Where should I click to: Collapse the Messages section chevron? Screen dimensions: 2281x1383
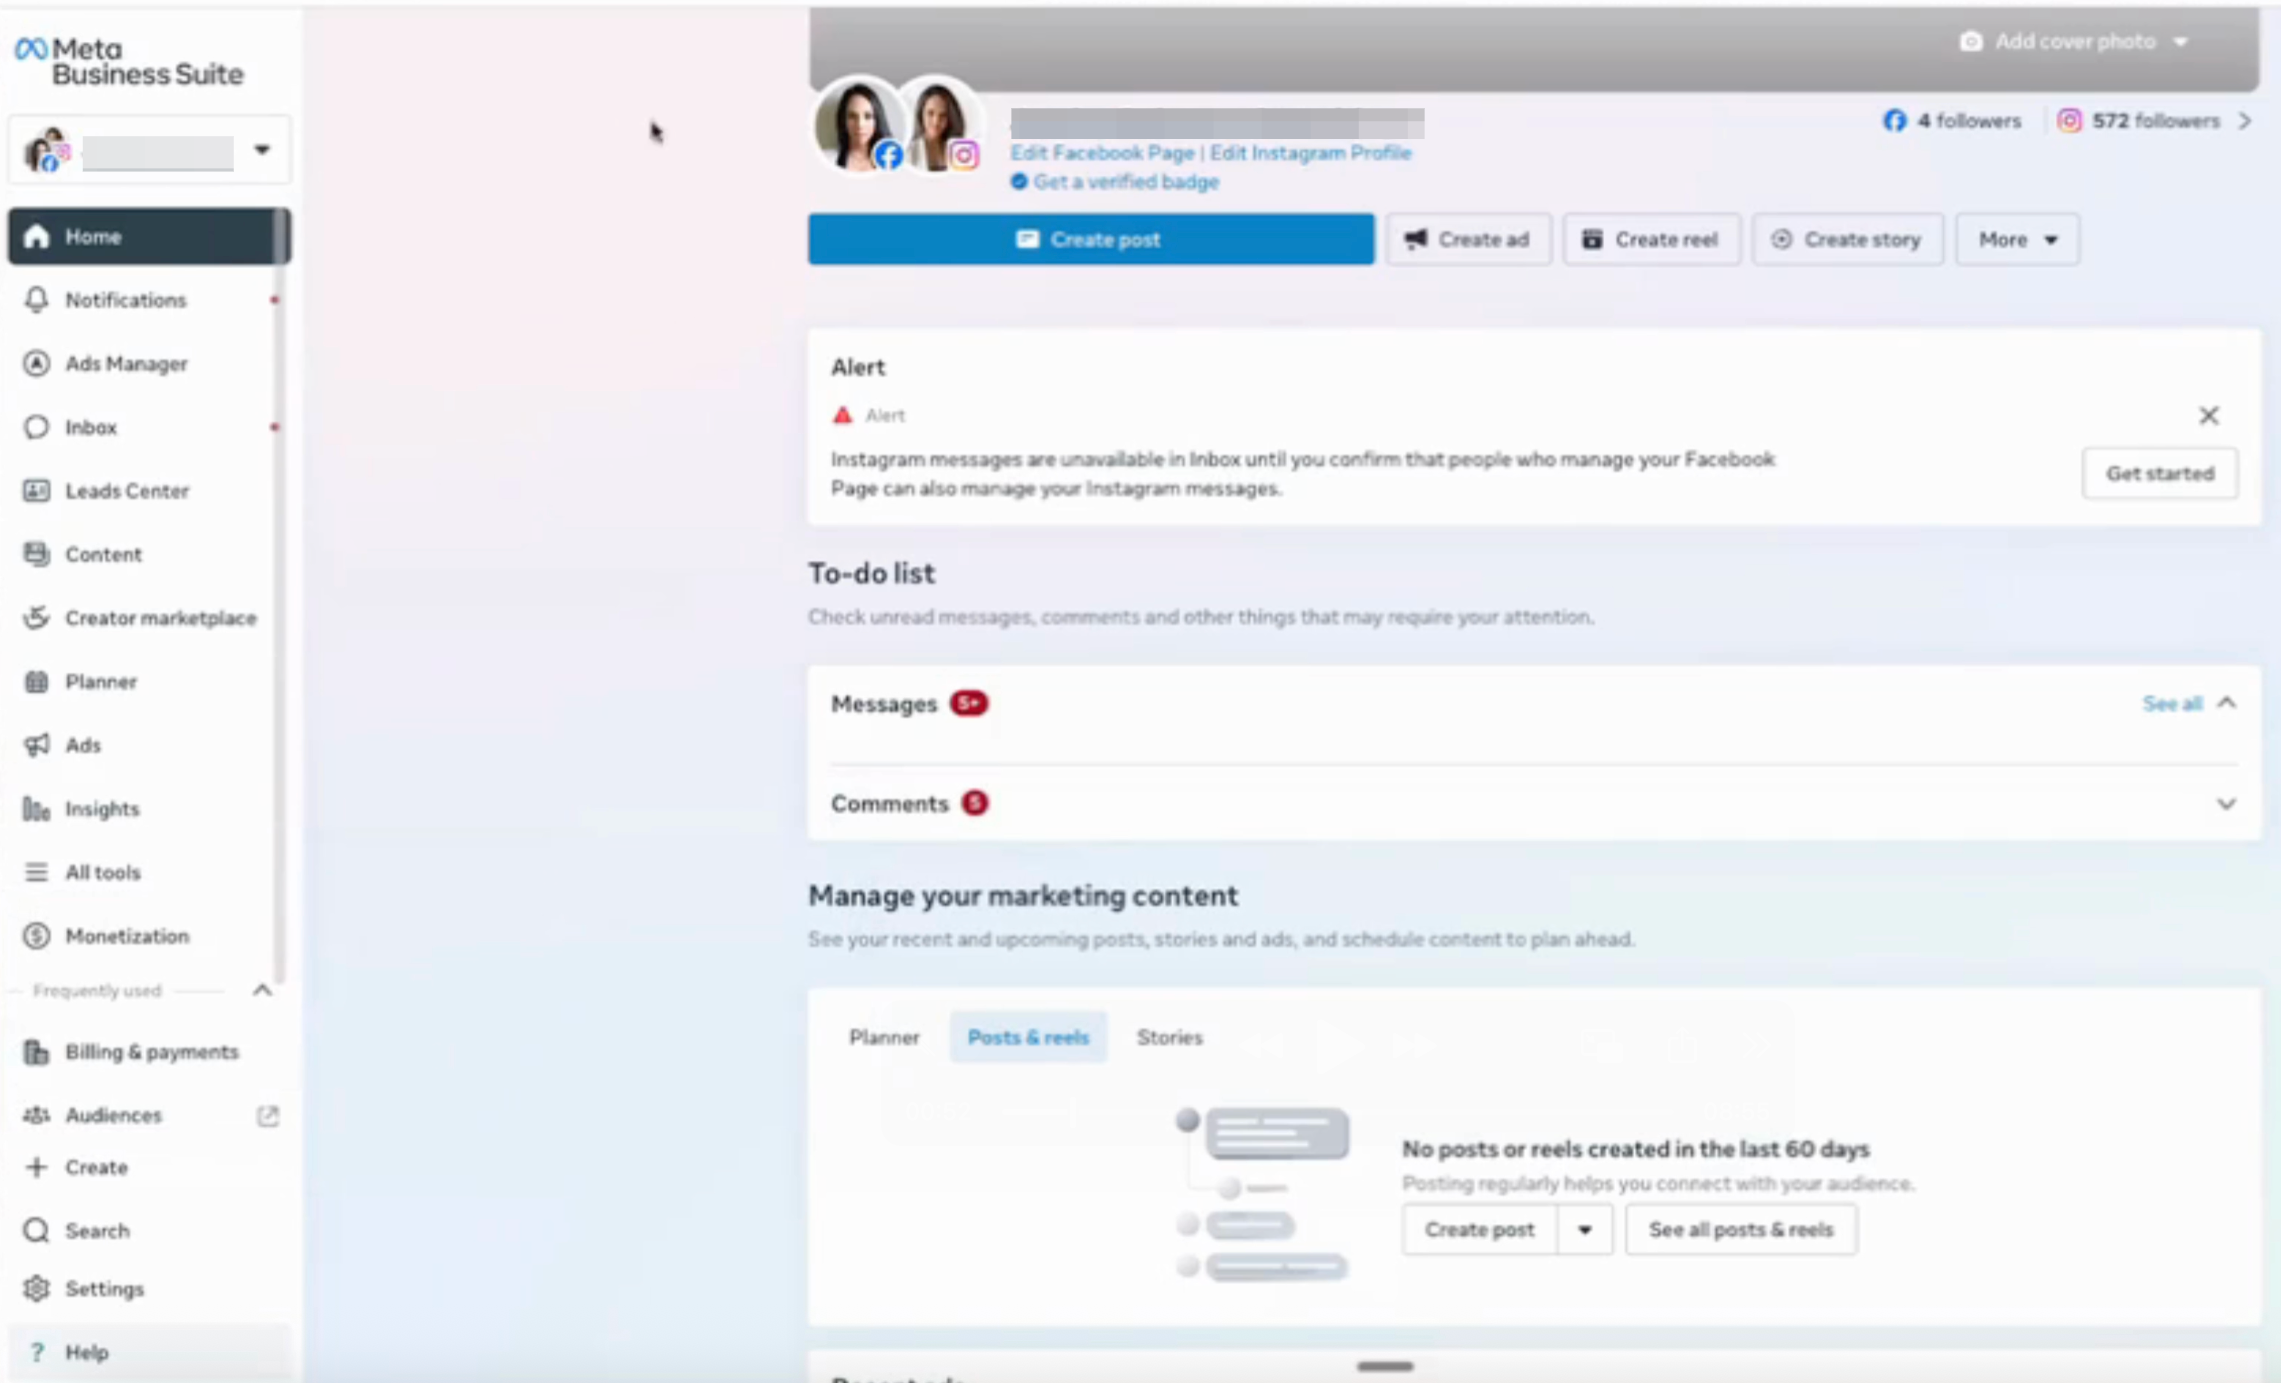(x=2226, y=703)
